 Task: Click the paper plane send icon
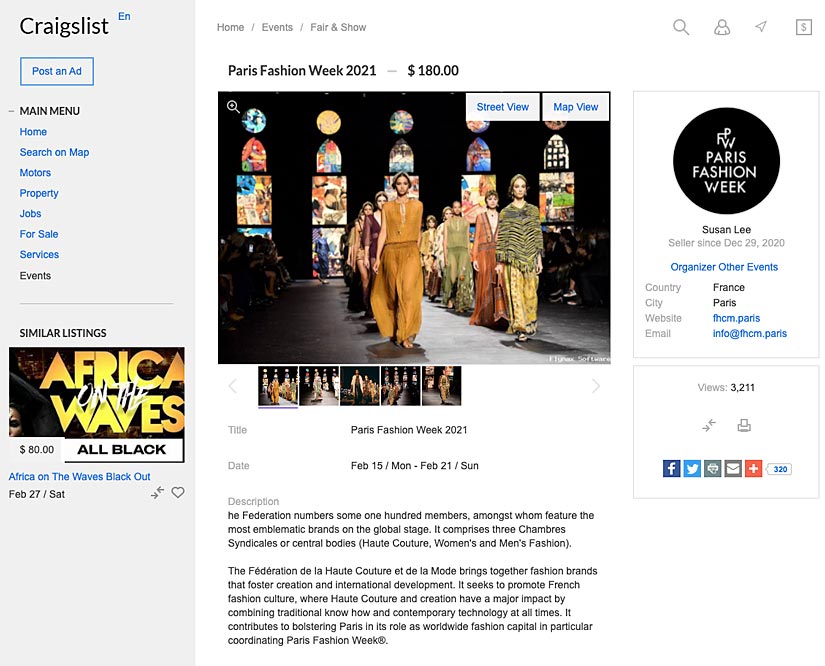[x=761, y=26]
